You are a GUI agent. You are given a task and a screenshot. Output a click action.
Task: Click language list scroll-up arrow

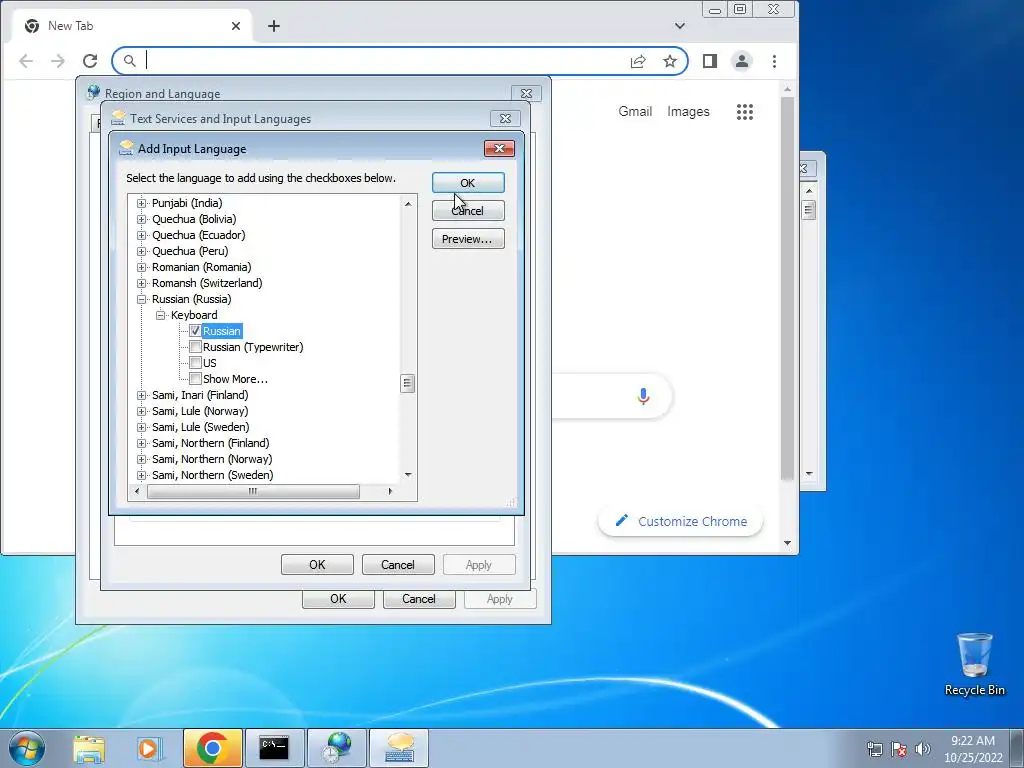pyautogui.click(x=408, y=204)
